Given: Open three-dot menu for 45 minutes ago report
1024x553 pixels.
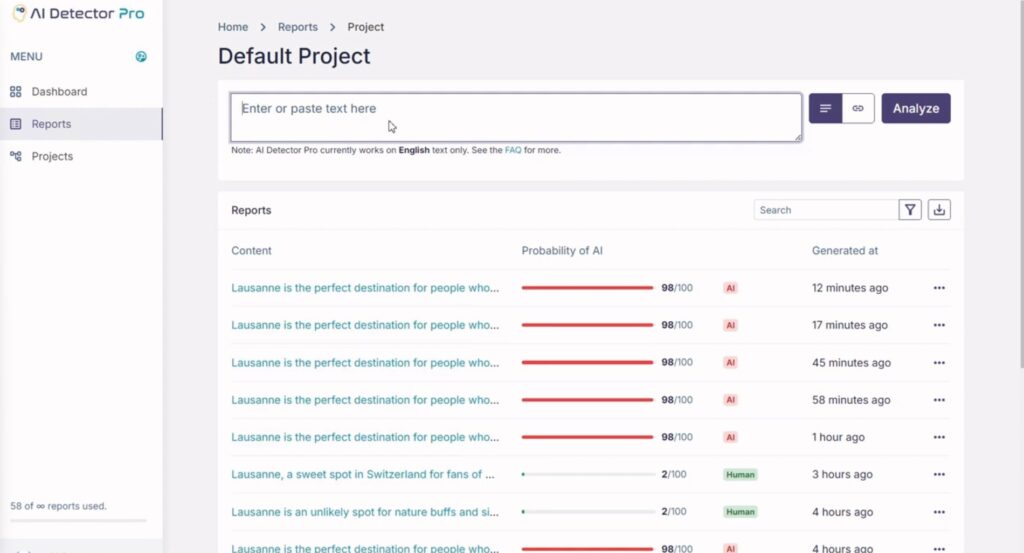Looking at the screenshot, I should pos(939,363).
